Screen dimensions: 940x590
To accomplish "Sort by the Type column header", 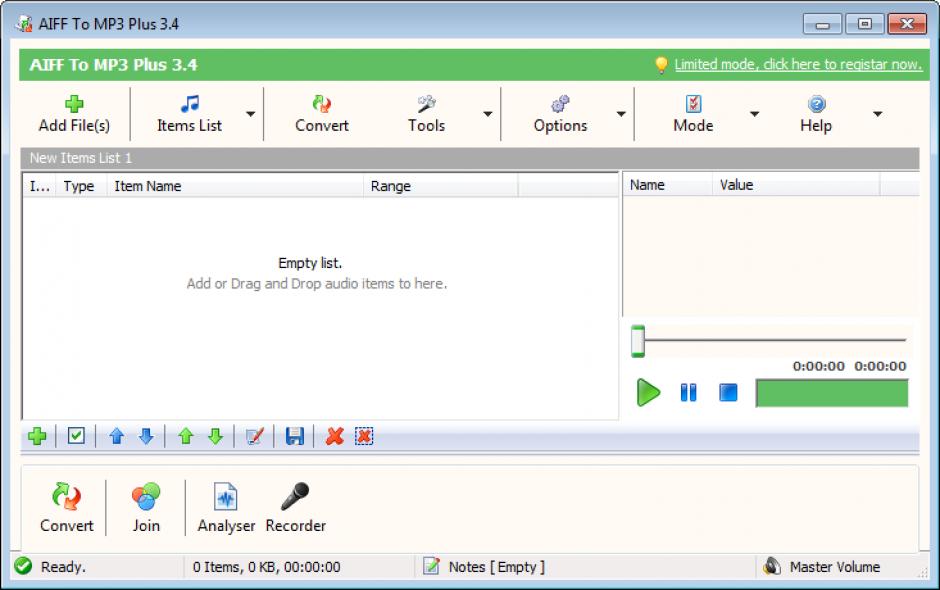I will click(82, 186).
